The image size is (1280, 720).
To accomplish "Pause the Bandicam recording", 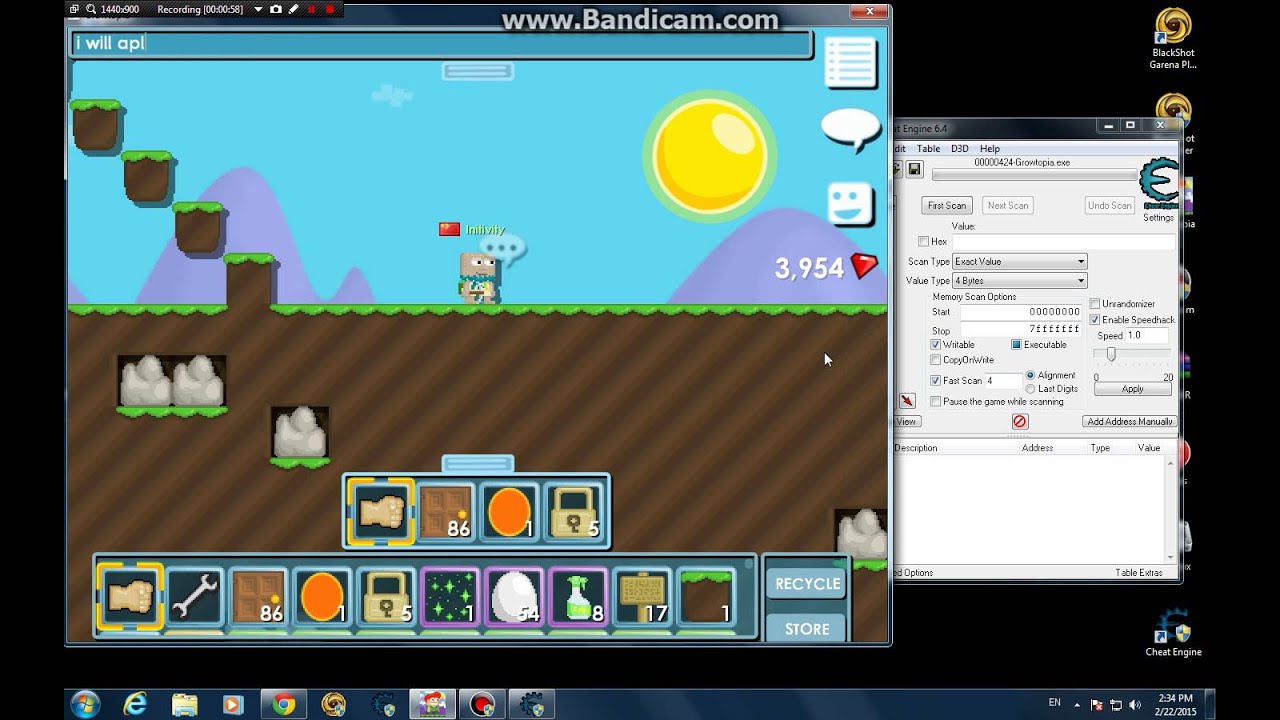I will coord(312,9).
